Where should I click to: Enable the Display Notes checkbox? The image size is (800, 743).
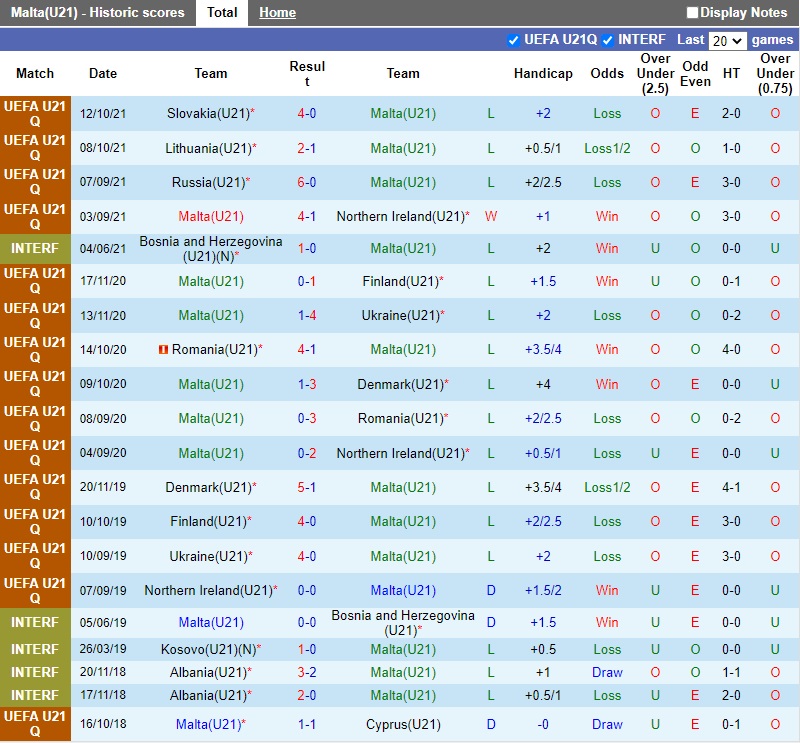pos(693,13)
